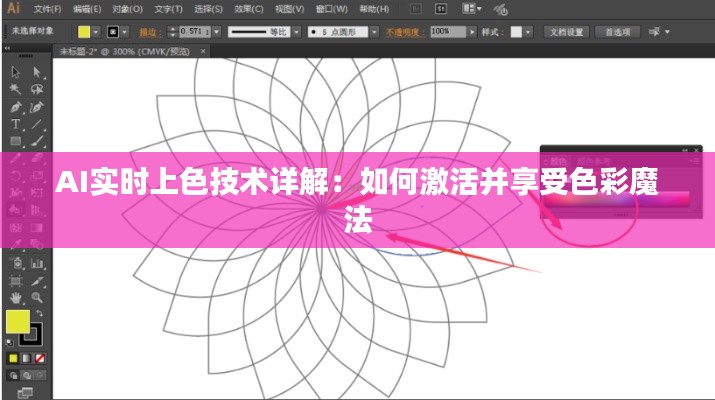Open Adobe Bridge from the menu bar
The height and width of the screenshot is (400, 715).
(x=415, y=9)
